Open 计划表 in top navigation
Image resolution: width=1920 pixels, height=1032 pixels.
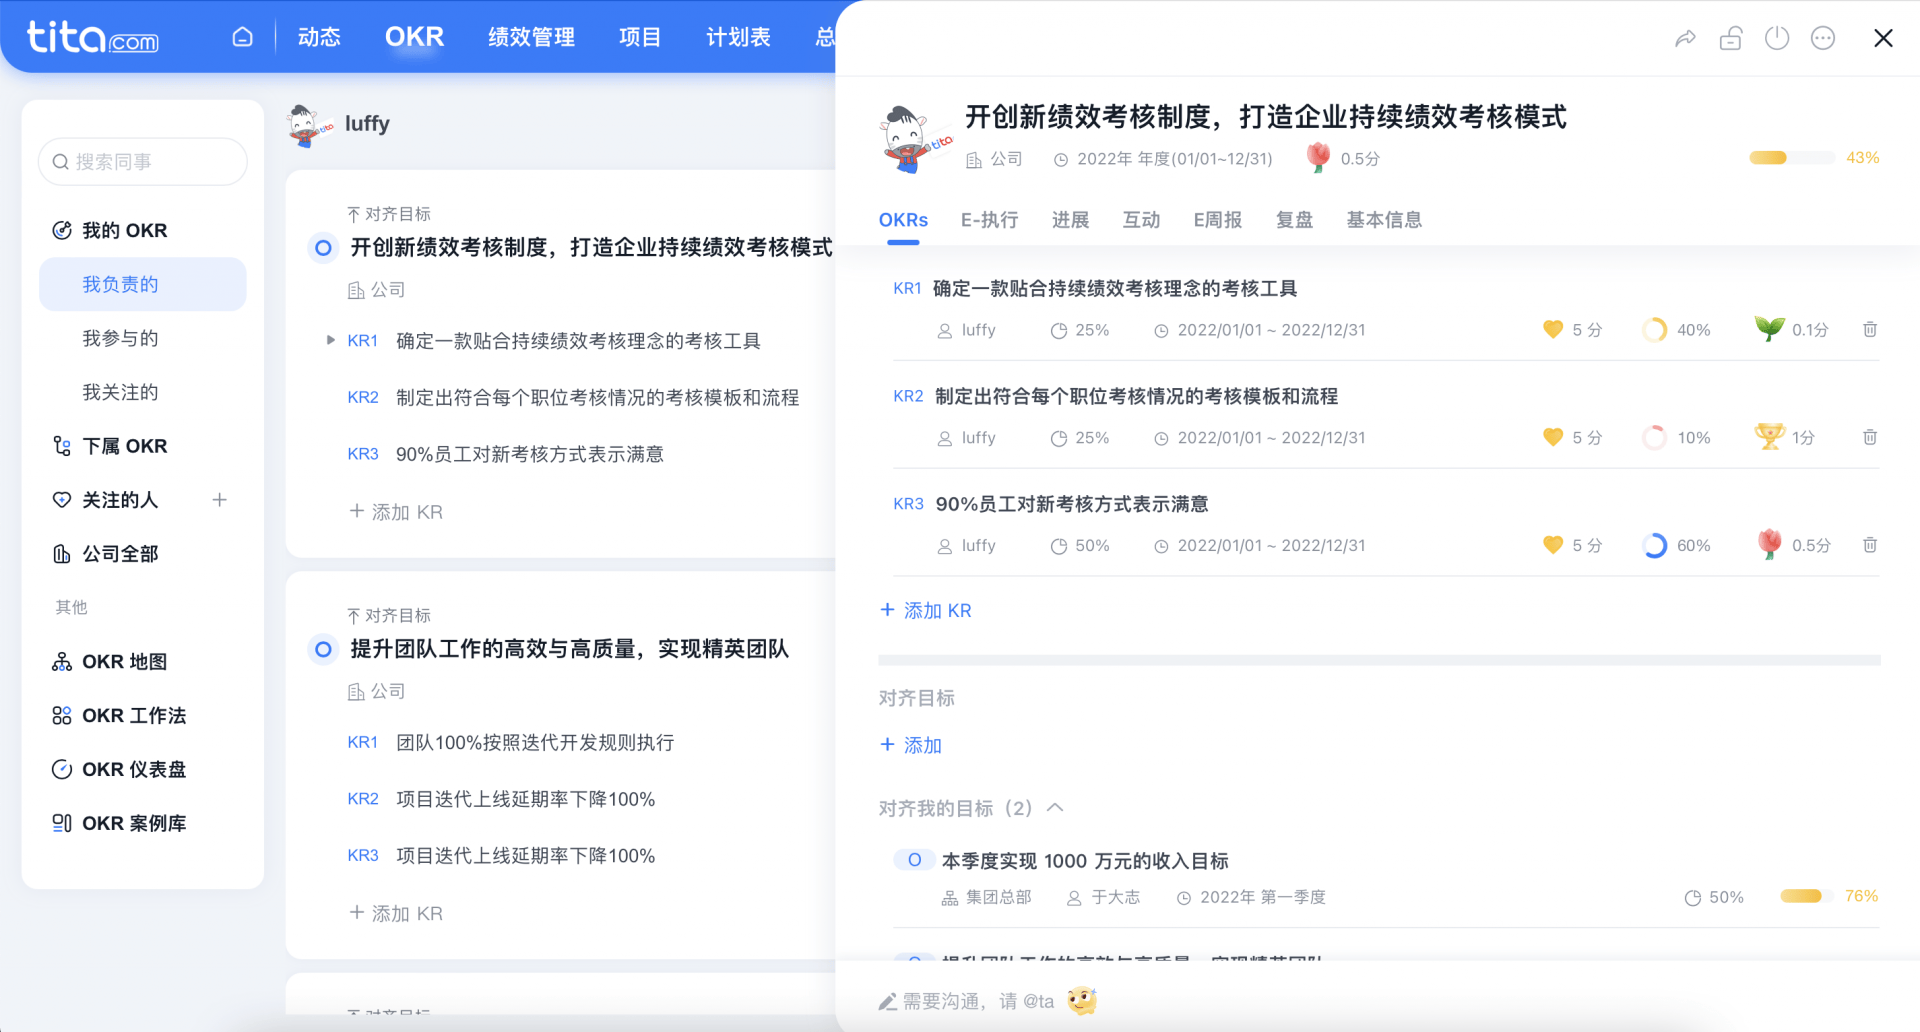pyautogui.click(x=738, y=37)
